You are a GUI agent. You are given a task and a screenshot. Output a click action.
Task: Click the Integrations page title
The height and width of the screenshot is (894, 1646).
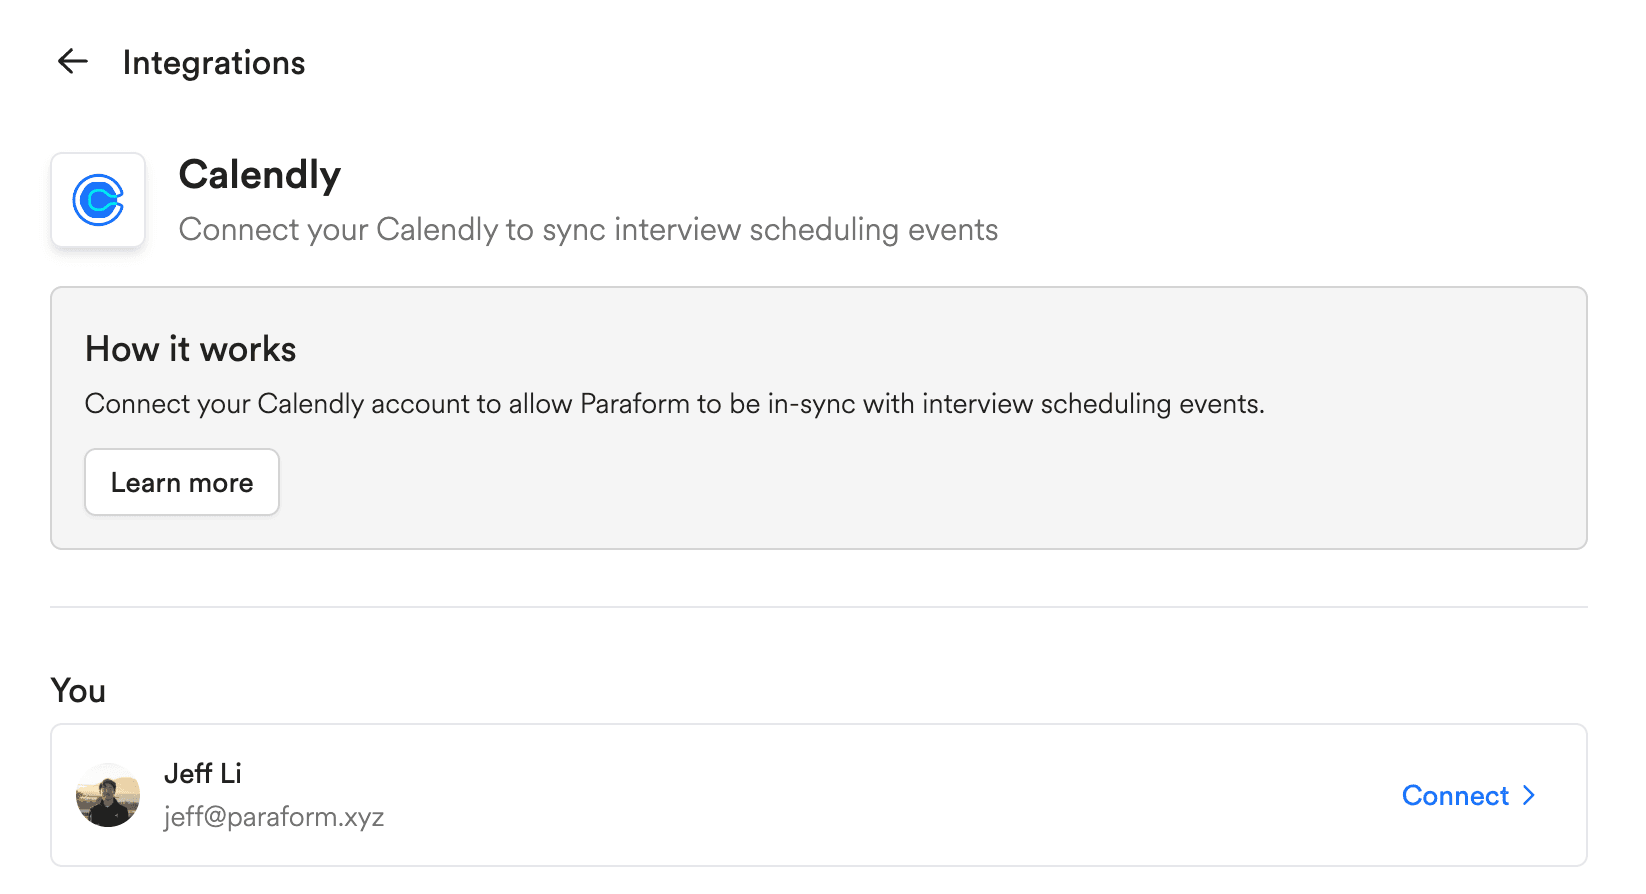(x=214, y=63)
